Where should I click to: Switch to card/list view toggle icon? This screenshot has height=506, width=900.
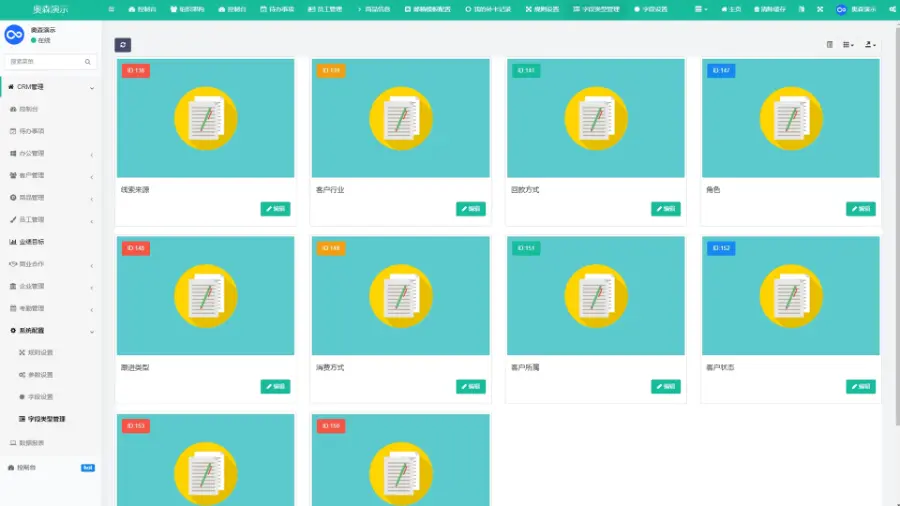830,45
